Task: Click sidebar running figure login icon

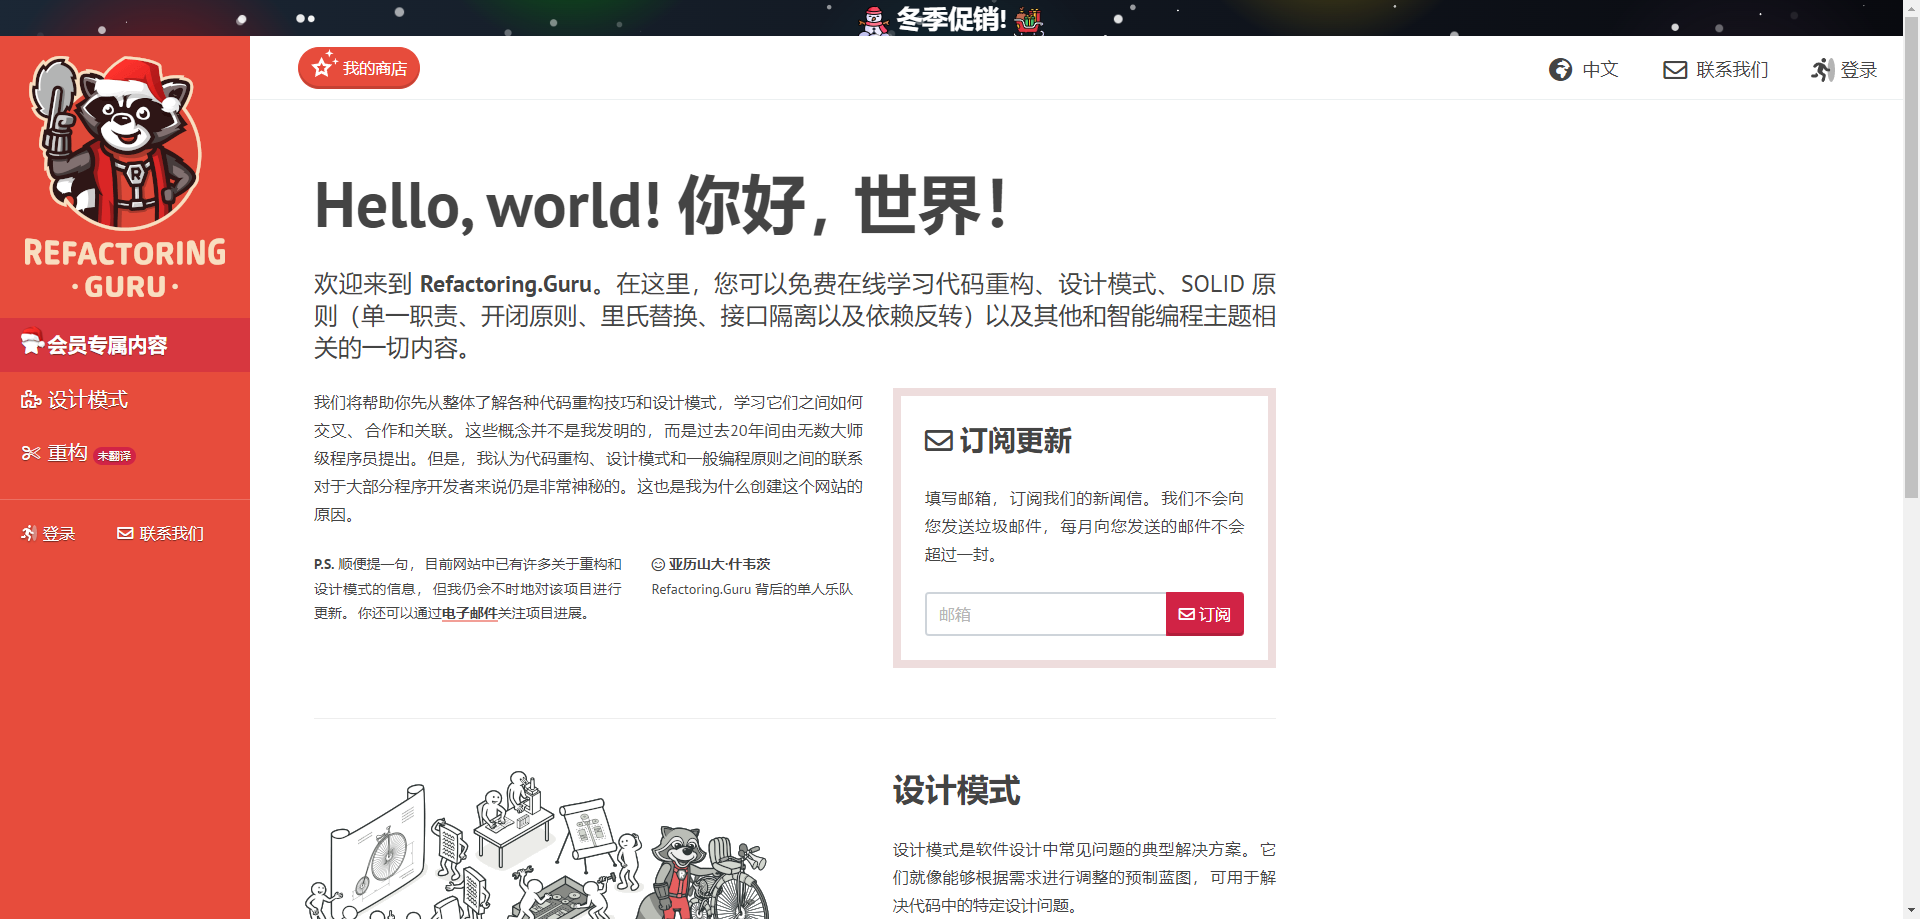Action: coord(29,533)
